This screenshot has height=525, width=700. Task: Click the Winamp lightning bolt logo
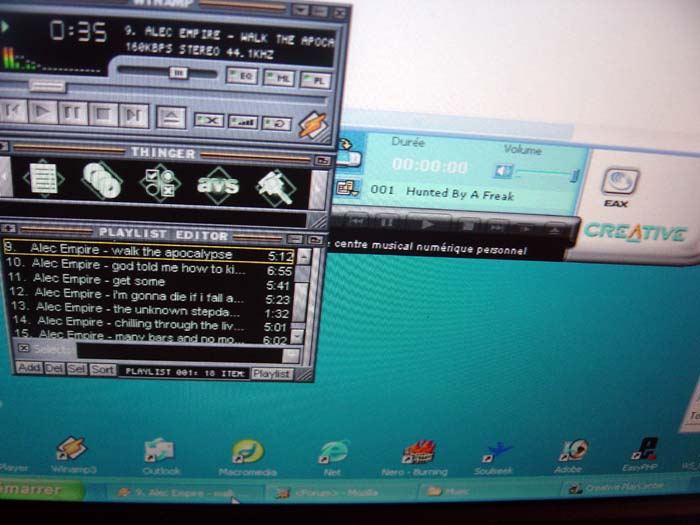click(x=312, y=124)
